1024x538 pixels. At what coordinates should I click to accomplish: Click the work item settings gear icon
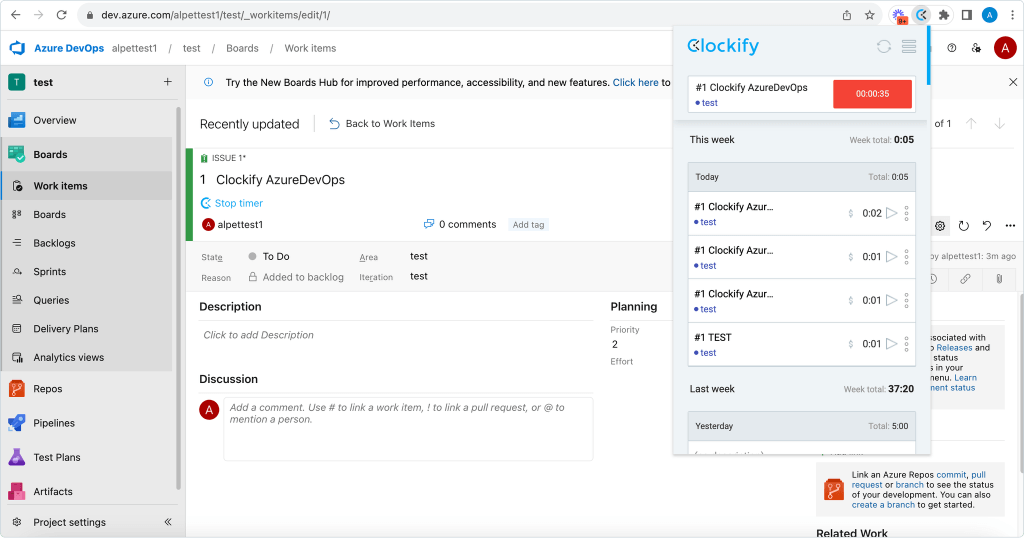click(940, 226)
